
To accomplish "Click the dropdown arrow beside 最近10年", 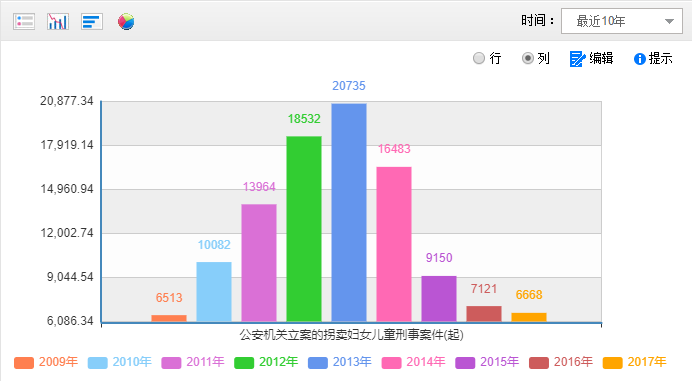I will pyautogui.click(x=669, y=21).
